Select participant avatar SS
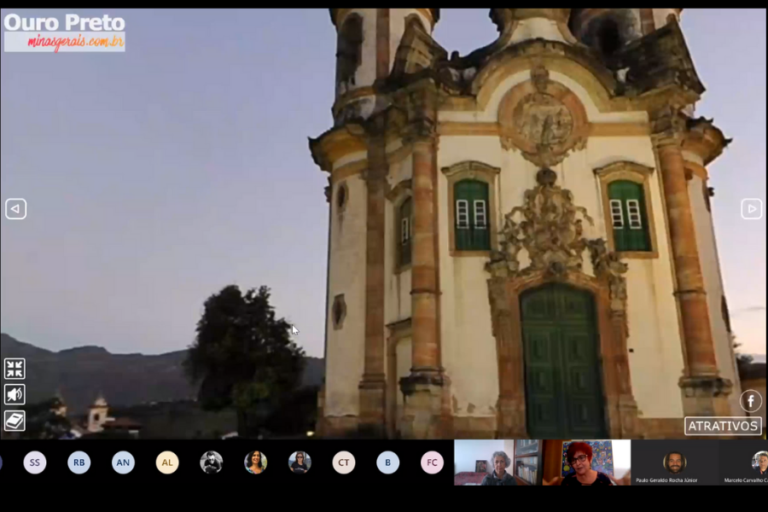The width and height of the screenshot is (768, 512). 35,462
